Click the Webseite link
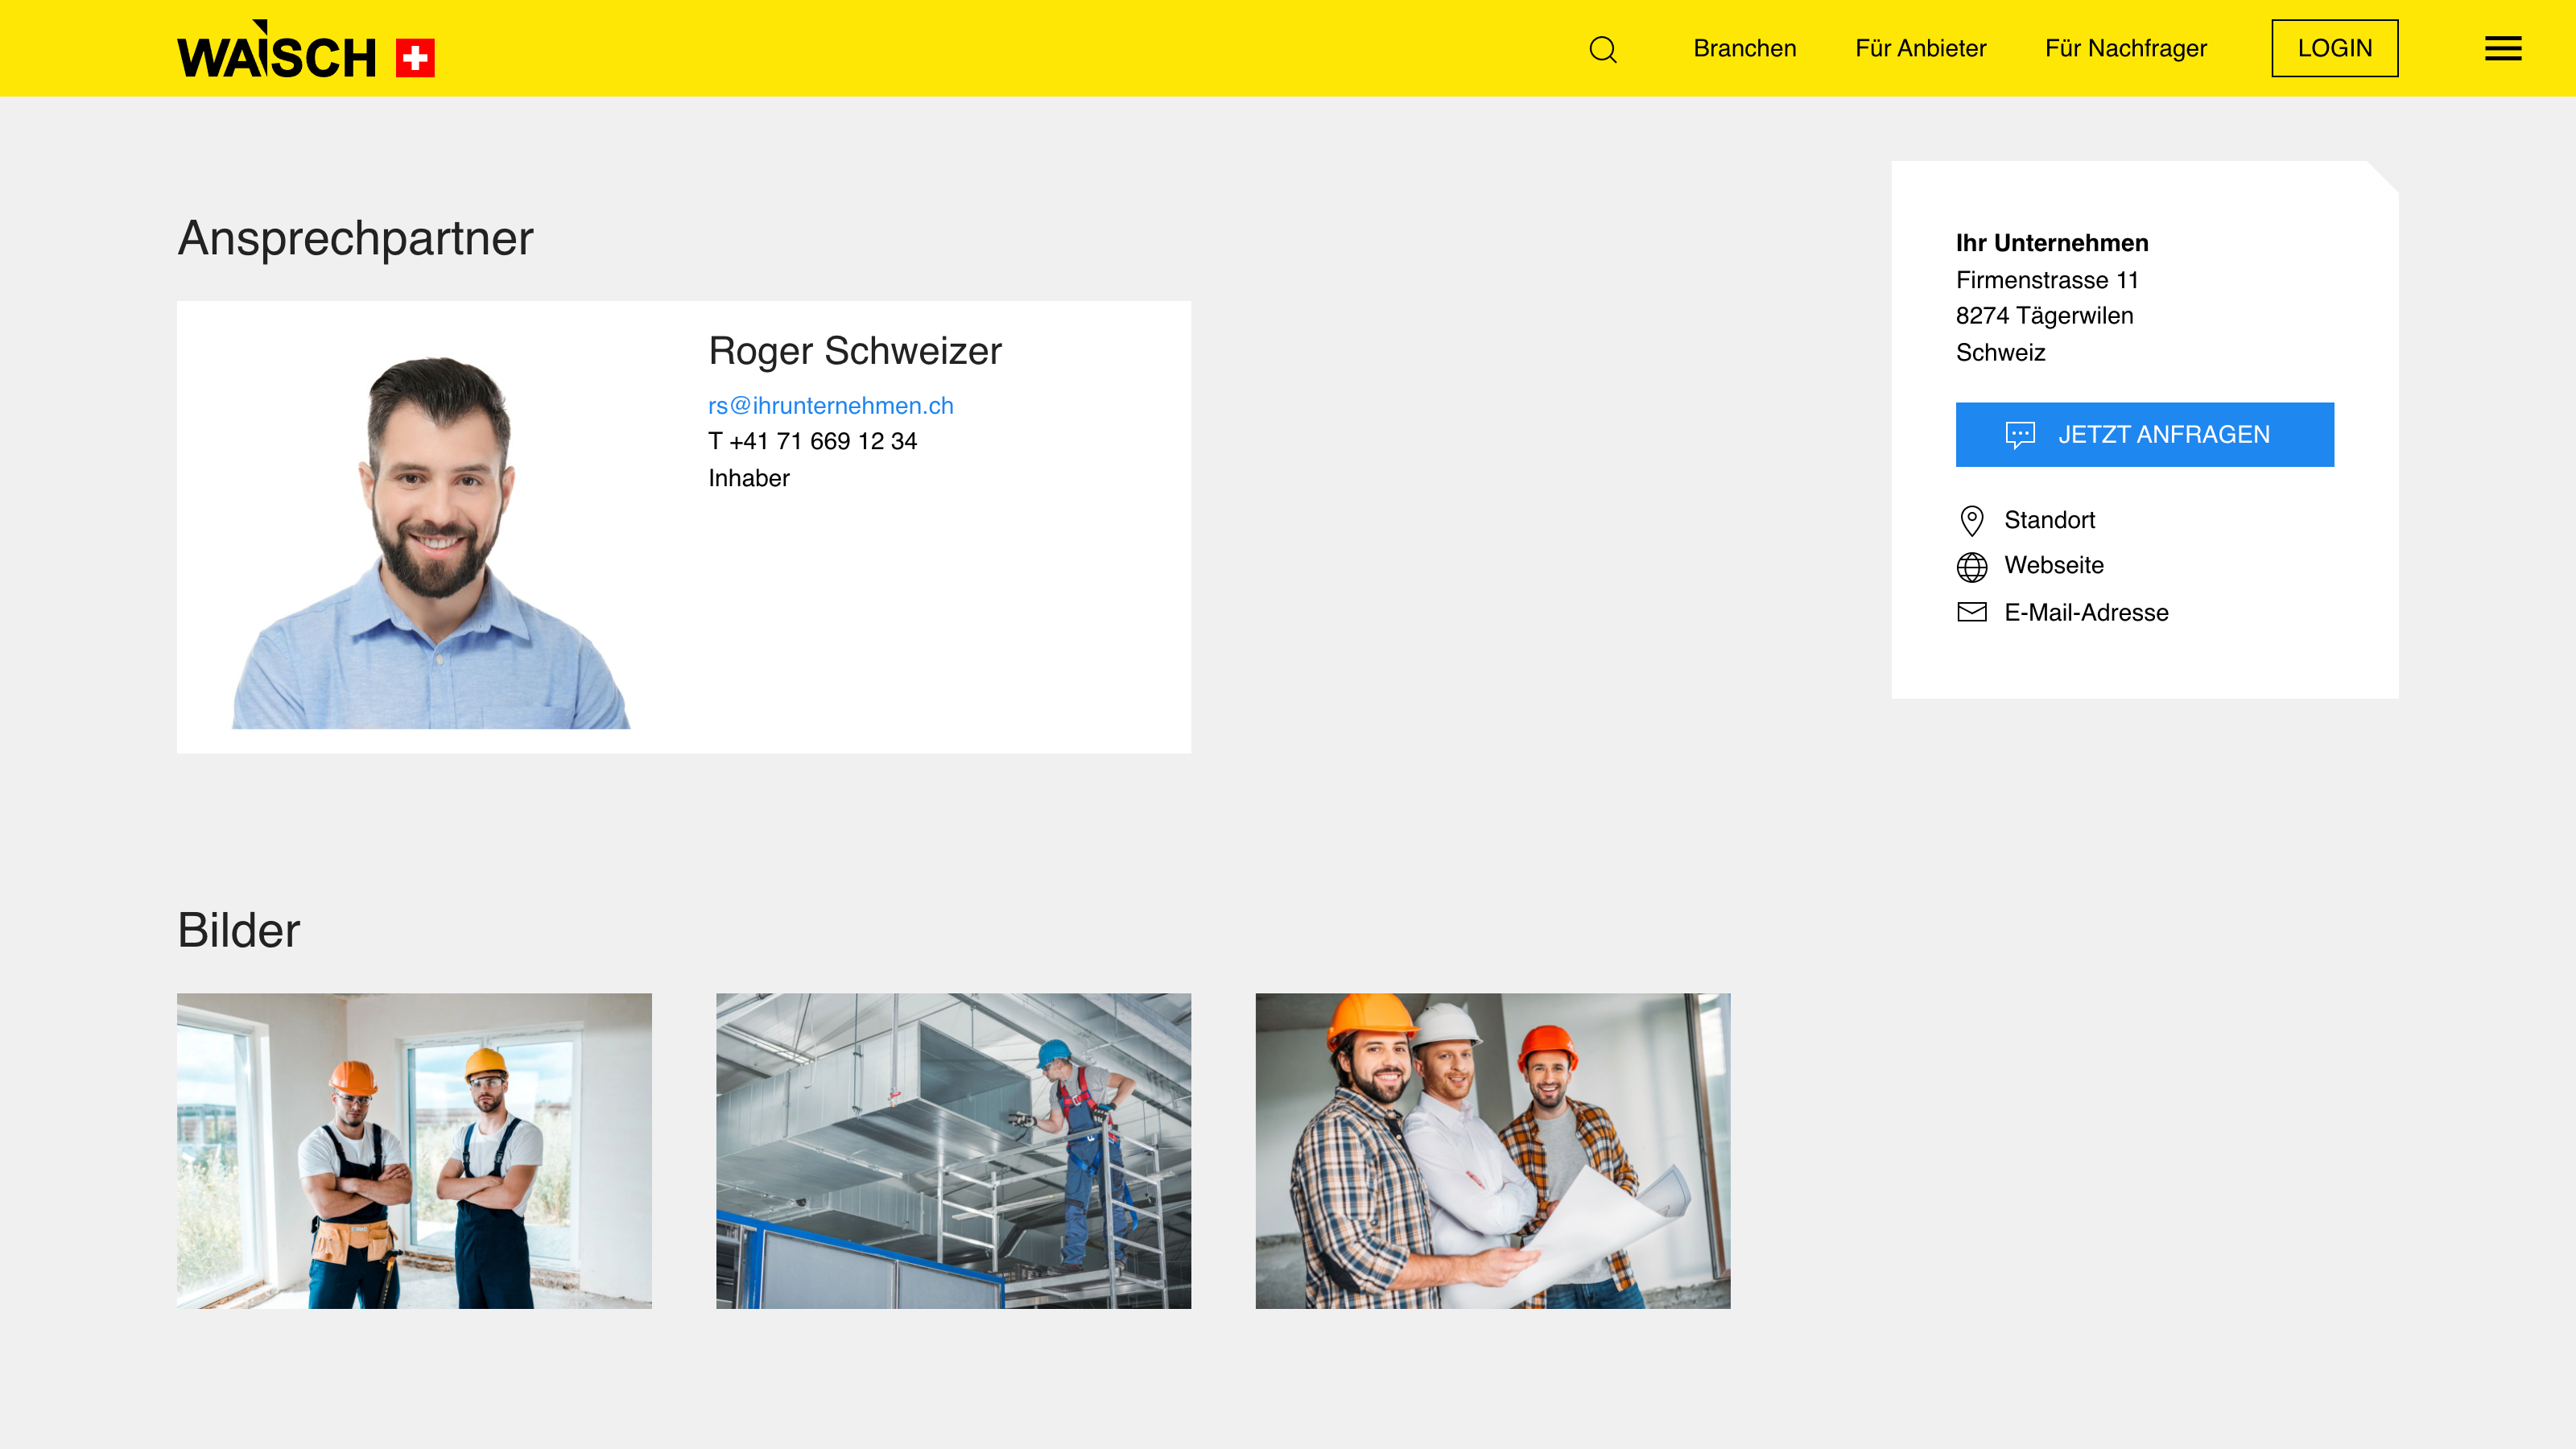Image resolution: width=2576 pixels, height=1449 pixels. [2053, 565]
